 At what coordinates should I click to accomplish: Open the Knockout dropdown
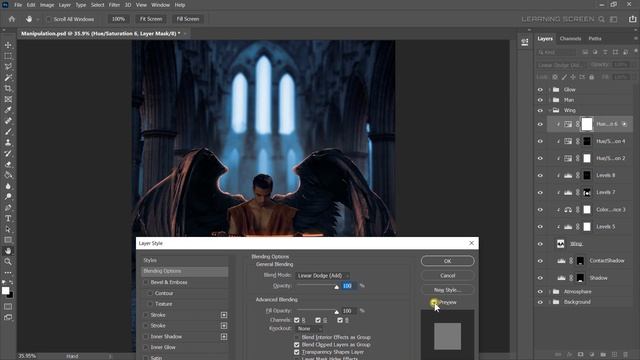click(309, 329)
